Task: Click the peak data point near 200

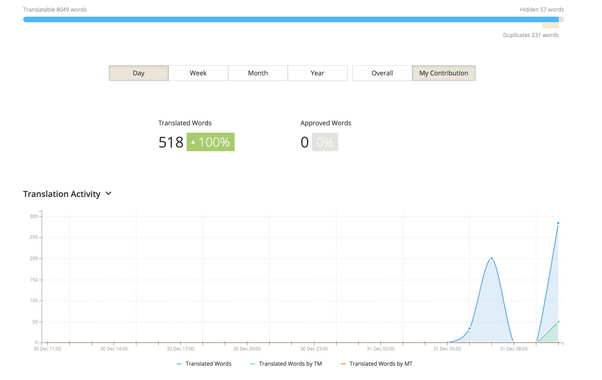Action: click(x=491, y=258)
